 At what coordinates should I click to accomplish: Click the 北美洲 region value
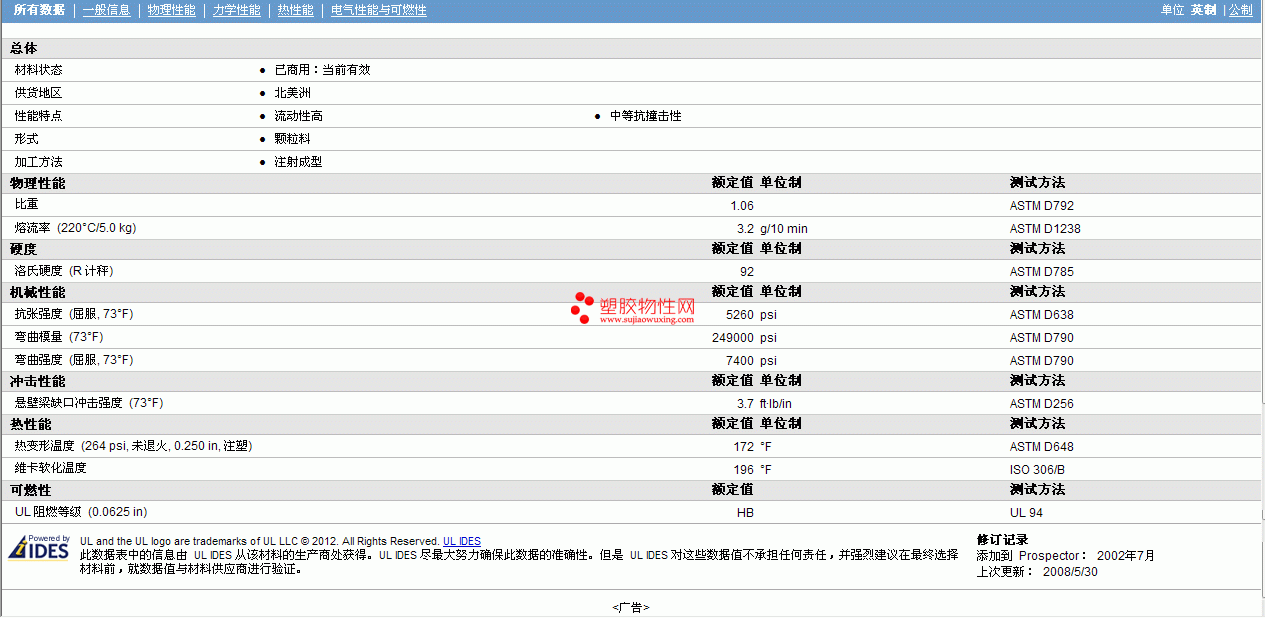292,93
